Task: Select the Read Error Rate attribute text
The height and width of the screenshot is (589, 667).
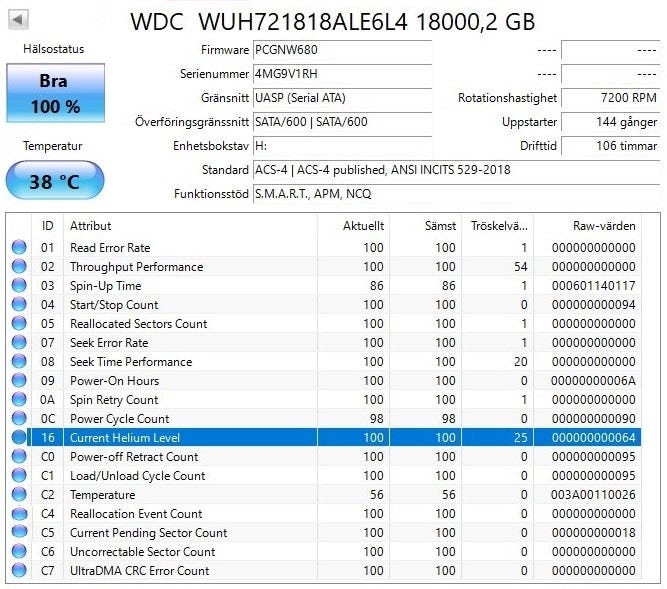Action: click(110, 248)
